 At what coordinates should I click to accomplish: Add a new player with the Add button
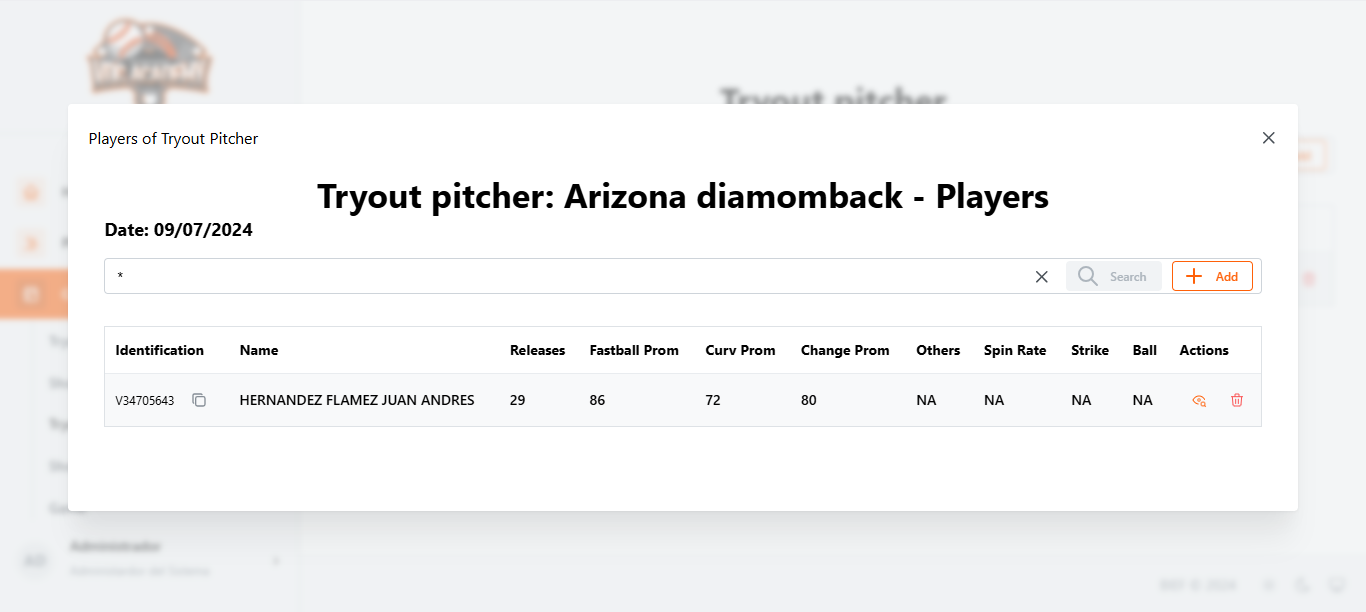[1212, 277]
